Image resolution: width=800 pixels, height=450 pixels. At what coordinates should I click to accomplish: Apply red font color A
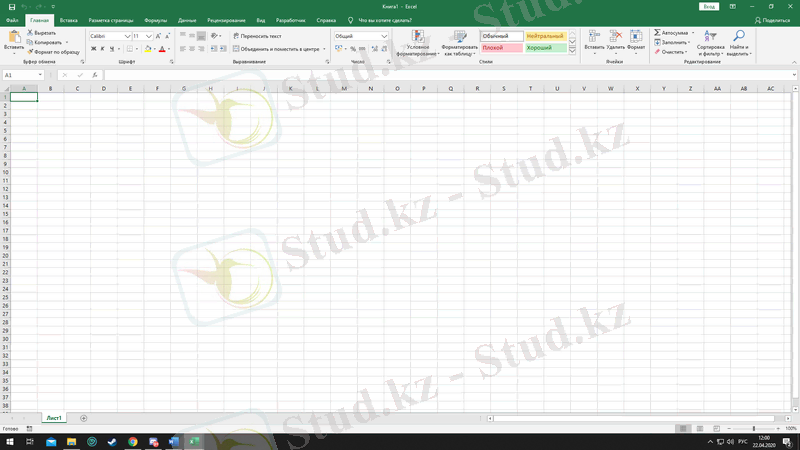click(162, 49)
